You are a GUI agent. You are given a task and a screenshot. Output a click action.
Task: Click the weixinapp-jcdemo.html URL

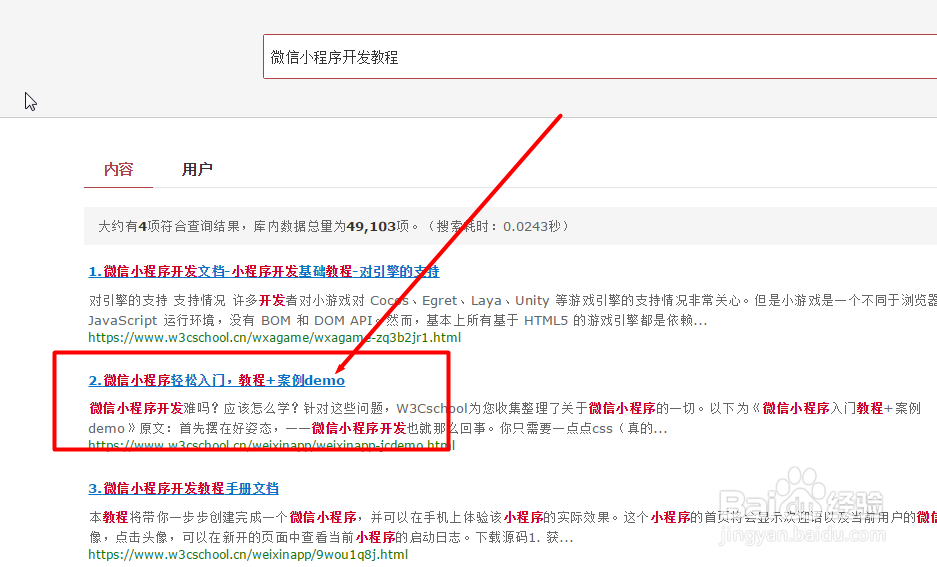click(x=271, y=445)
